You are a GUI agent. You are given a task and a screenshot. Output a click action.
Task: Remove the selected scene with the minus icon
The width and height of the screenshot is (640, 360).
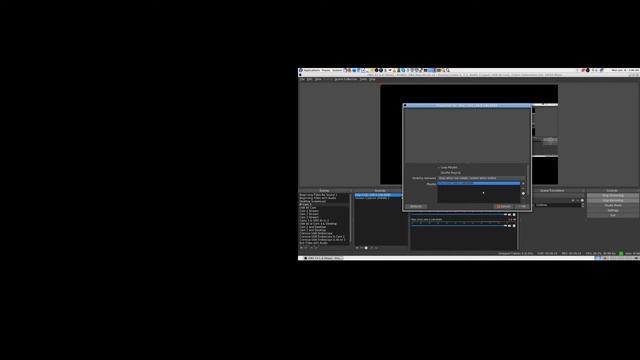tap(306, 248)
